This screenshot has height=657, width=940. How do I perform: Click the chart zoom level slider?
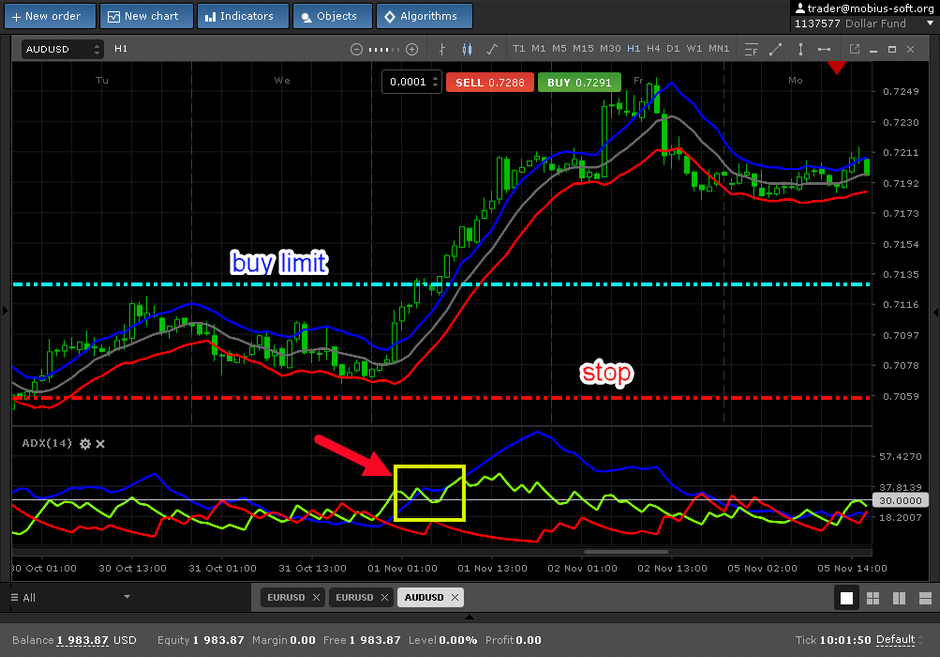384,49
